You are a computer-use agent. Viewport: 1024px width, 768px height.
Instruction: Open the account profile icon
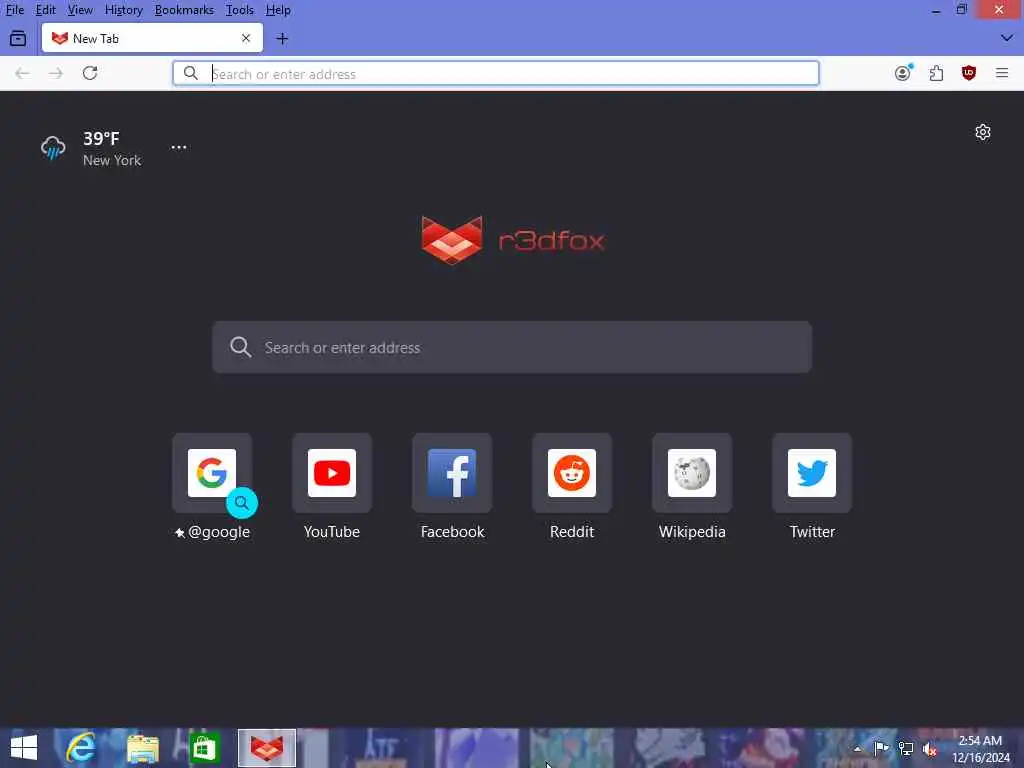pos(903,73)
